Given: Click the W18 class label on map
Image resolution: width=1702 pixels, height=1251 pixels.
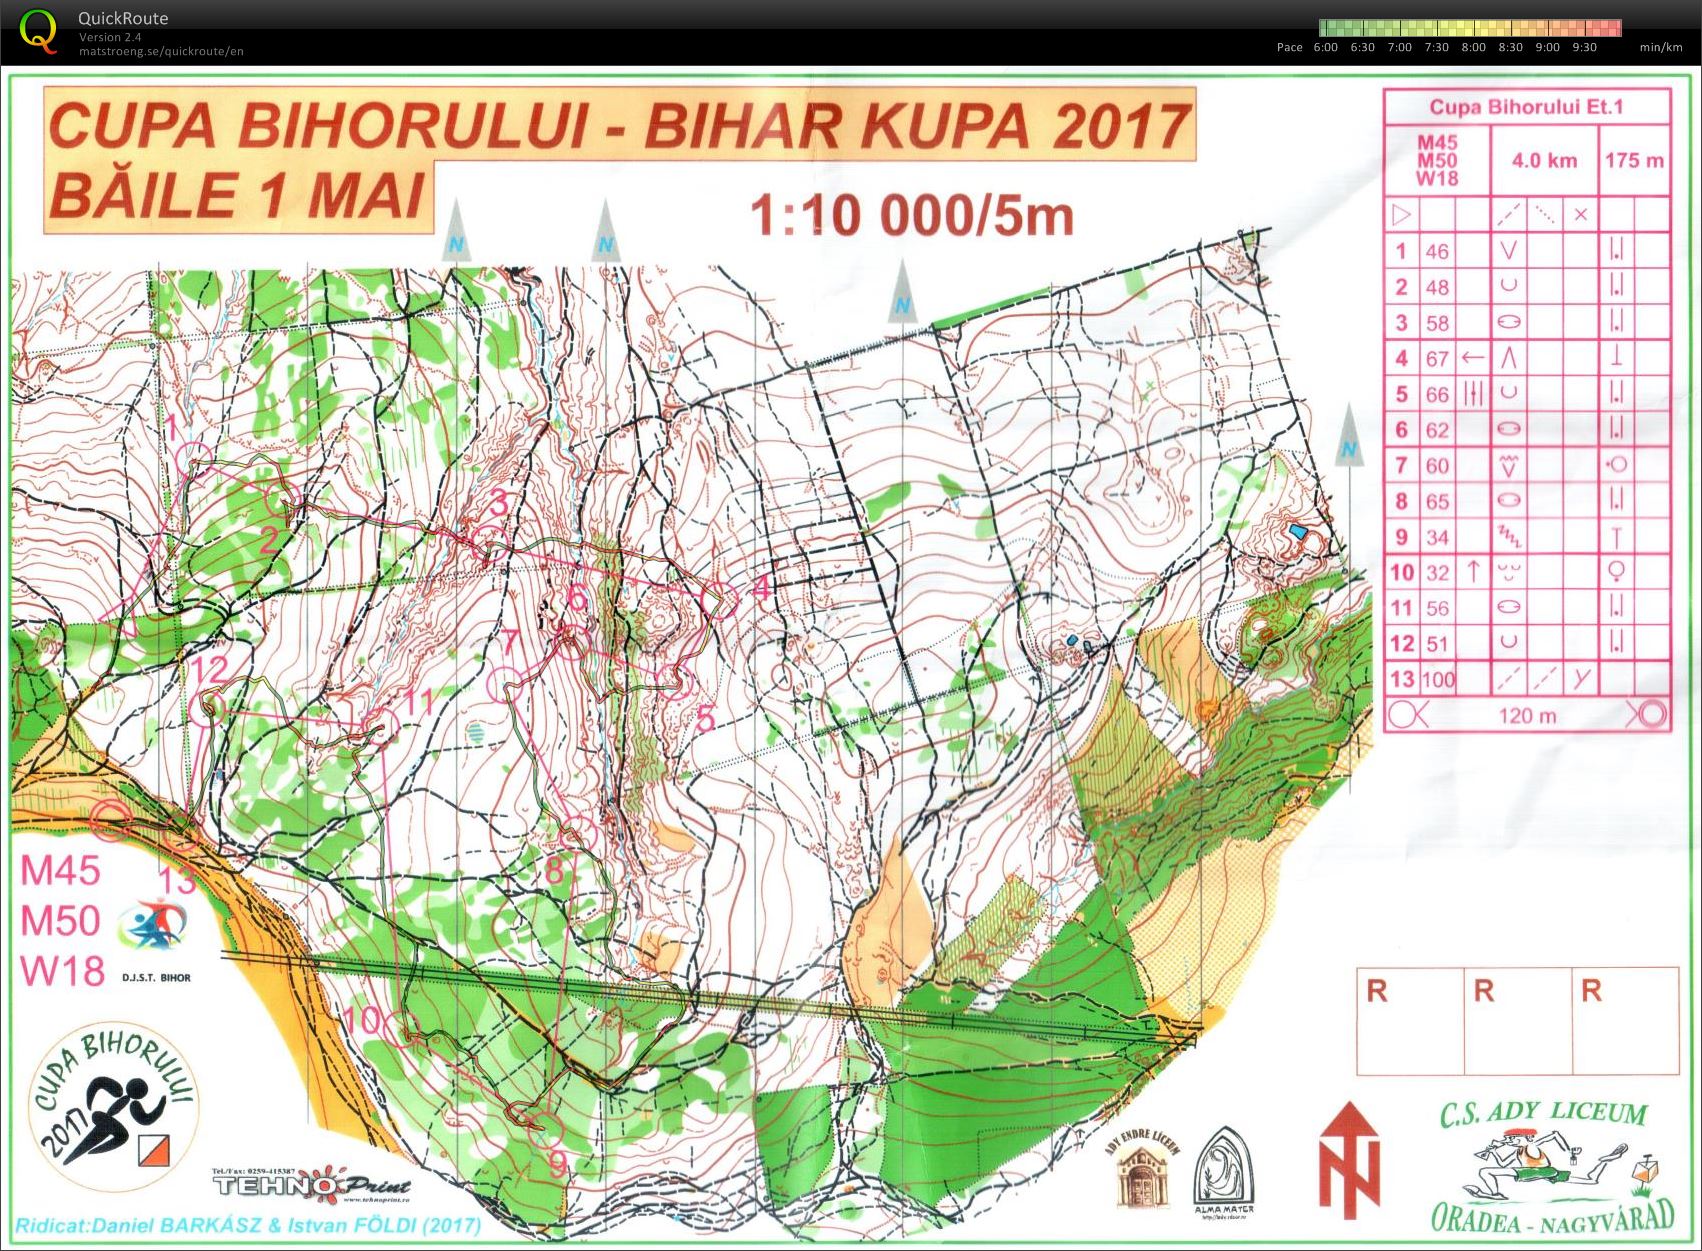Looking at the screenshot, I should [x=62, y=970].
